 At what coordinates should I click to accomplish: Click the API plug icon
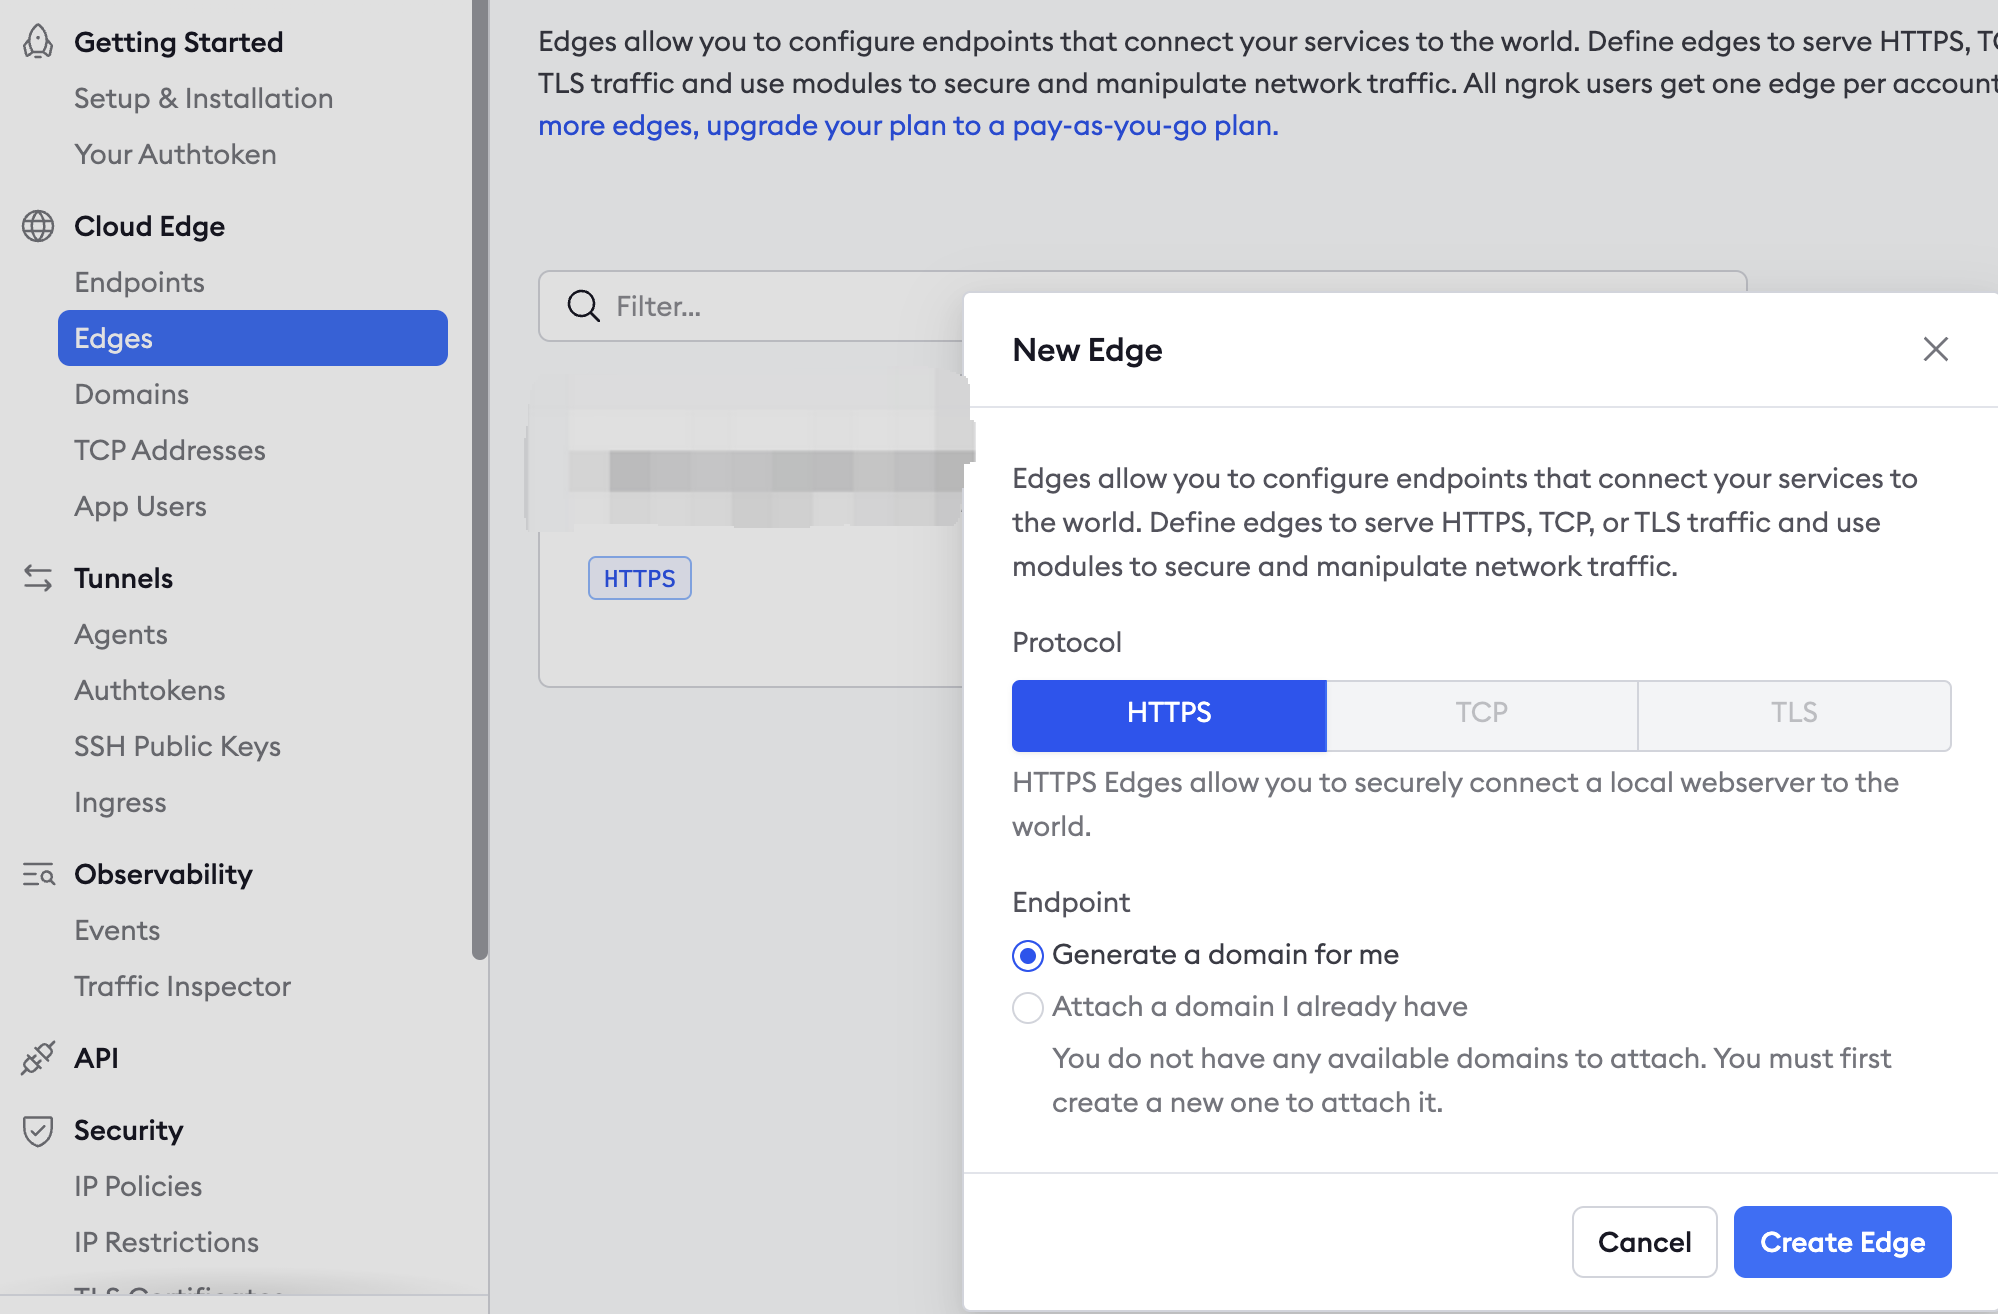pos(38,1058)
